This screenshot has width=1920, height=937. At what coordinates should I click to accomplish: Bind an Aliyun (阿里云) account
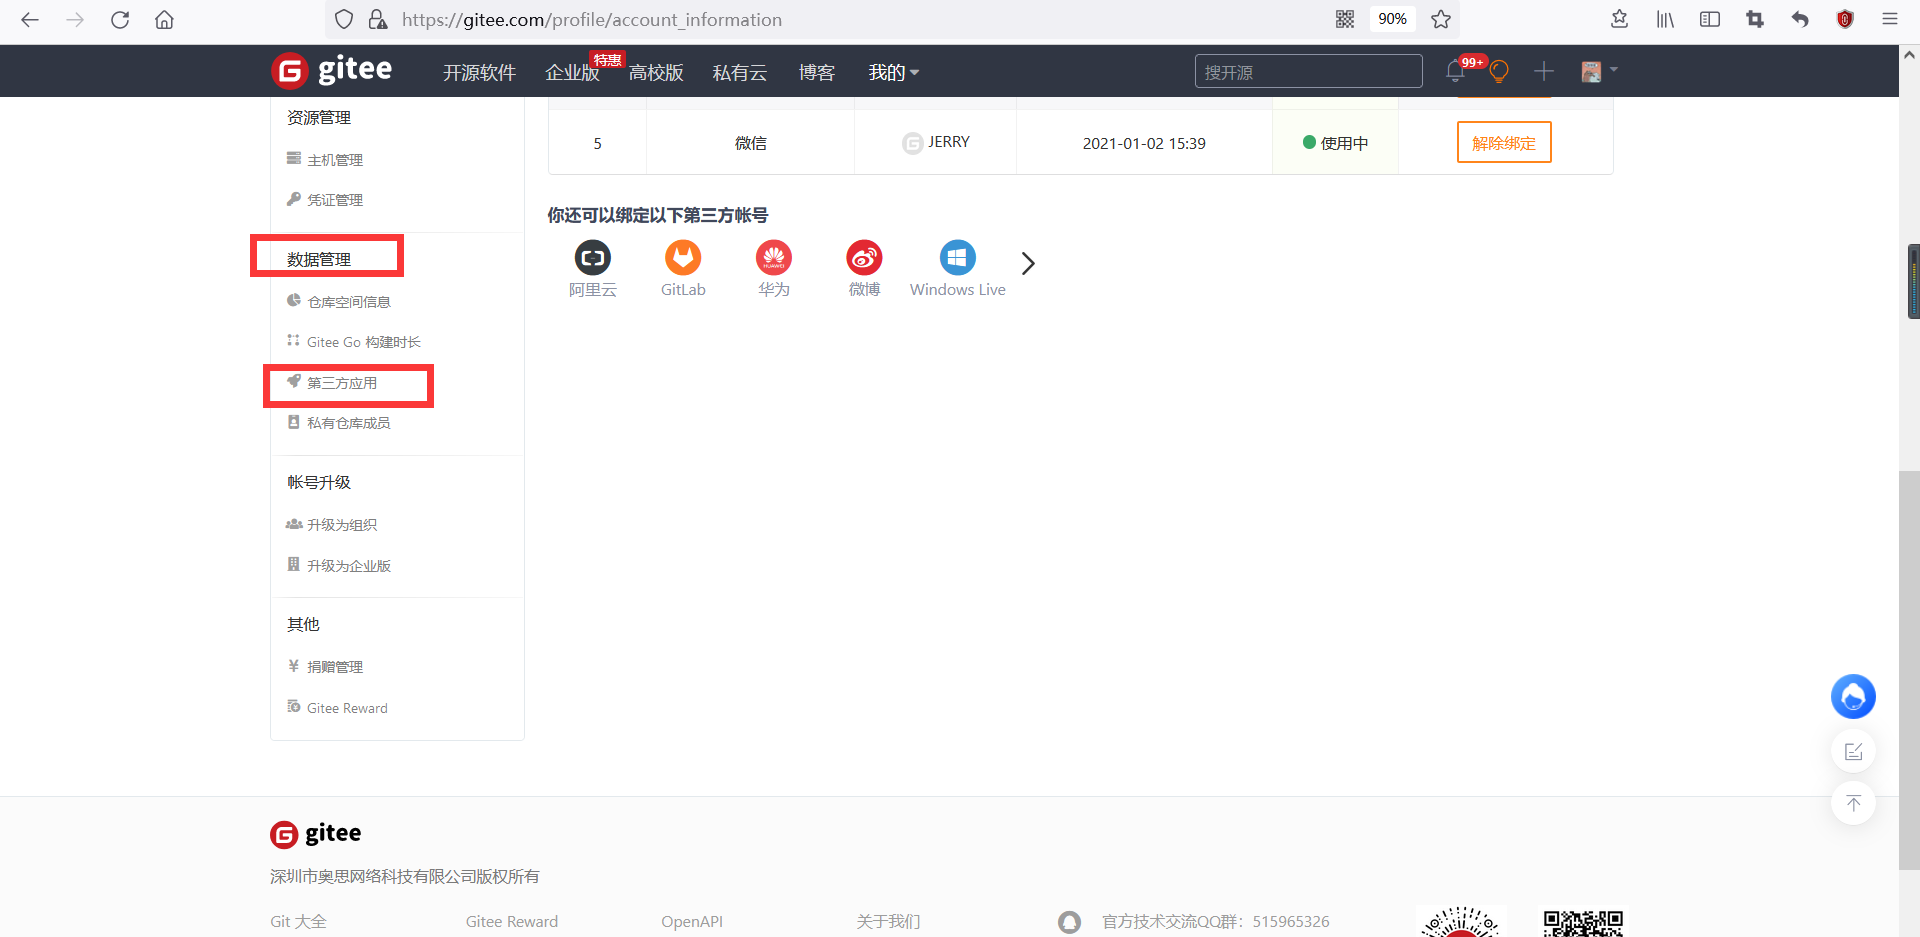point(593,269)
